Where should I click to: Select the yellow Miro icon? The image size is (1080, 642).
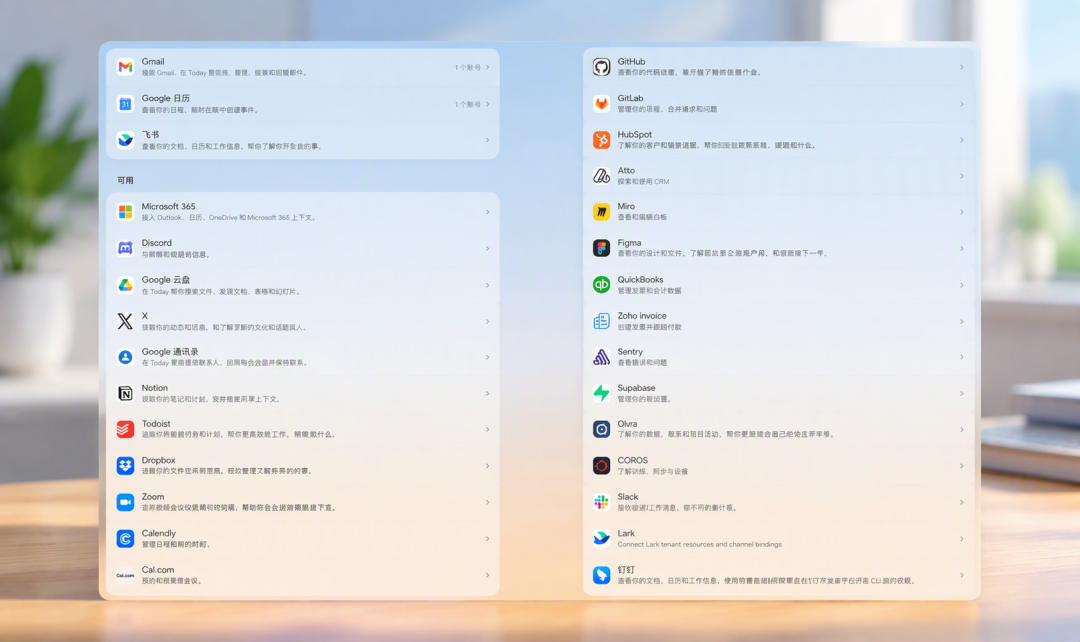point(601,211)
